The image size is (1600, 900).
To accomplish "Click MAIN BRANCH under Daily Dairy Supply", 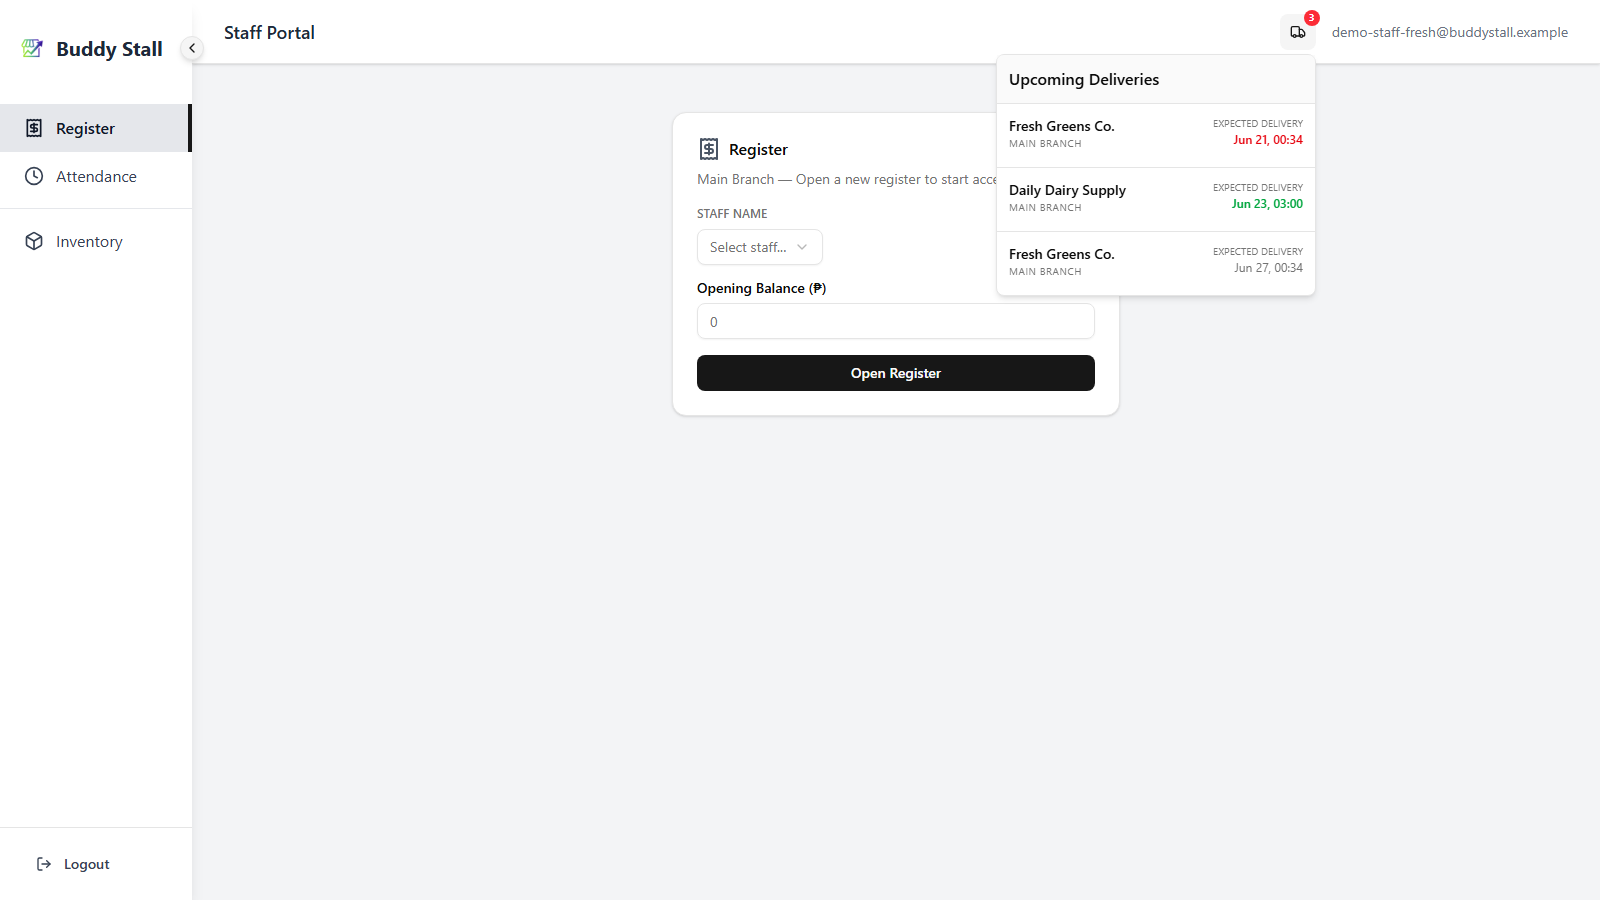I will pos(1045,208).
